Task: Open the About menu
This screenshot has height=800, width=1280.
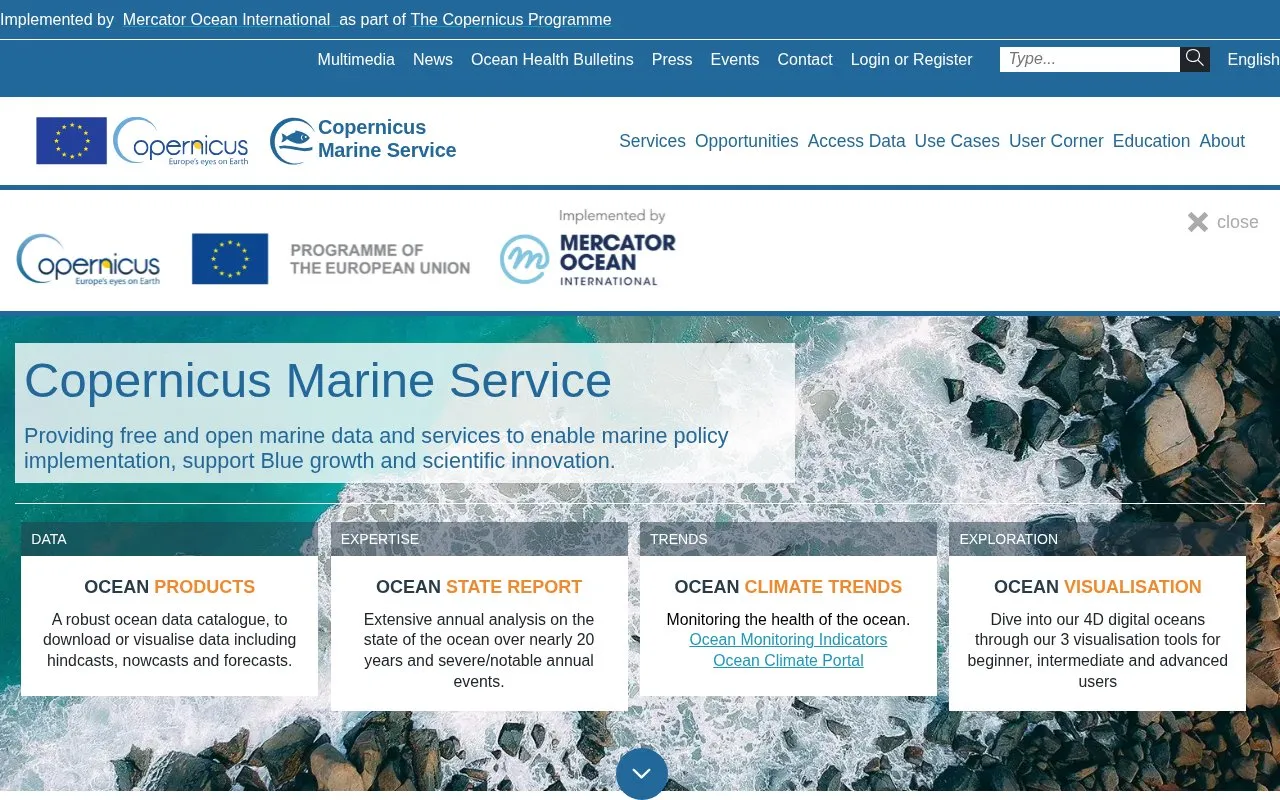Action: 1222,141
